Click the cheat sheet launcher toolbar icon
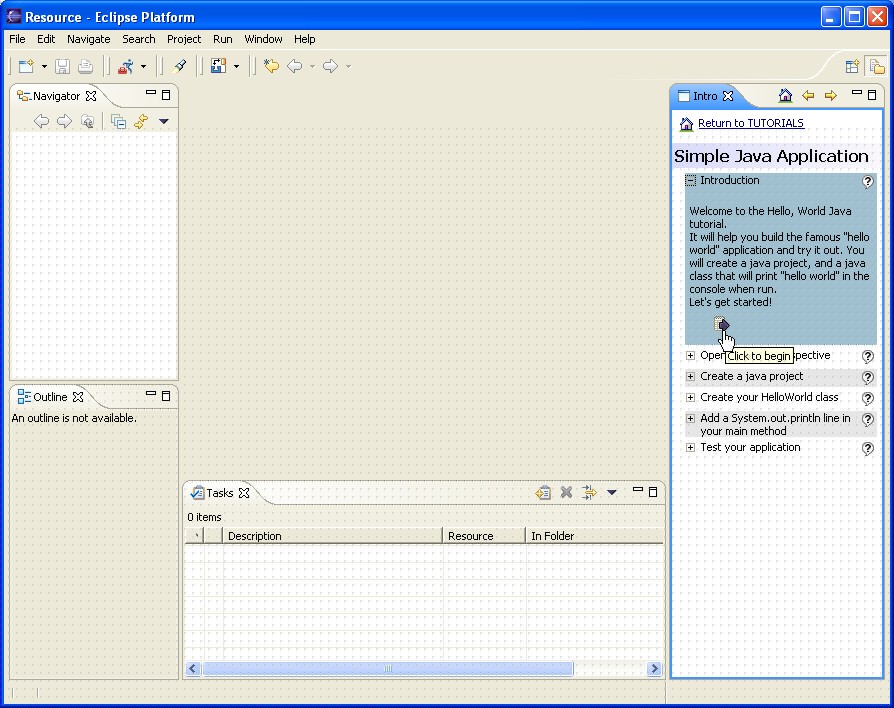The image size is (894, 708). point(218,66)
